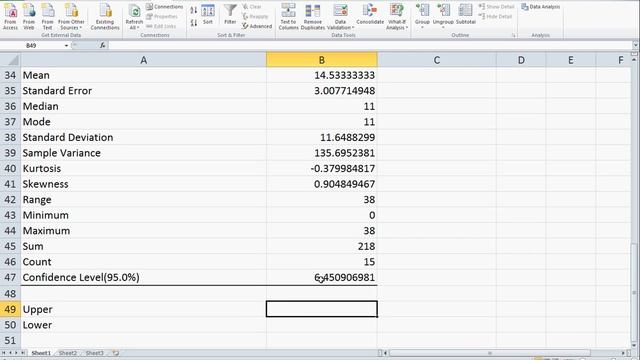The image size is (640, 360).
Task: Open Data Validation
Action: [x=340, y=16]
